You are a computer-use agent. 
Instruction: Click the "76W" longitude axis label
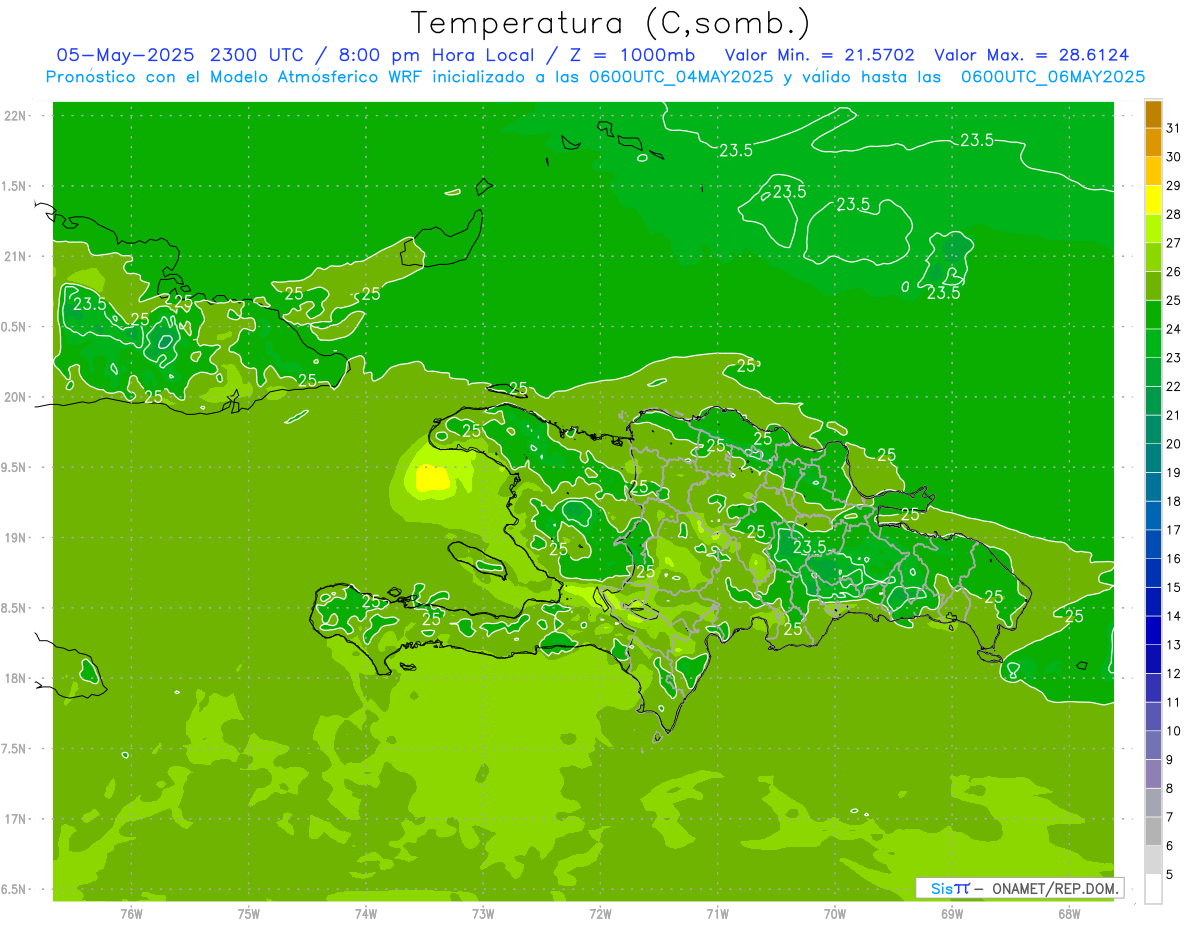click(131, 913)
